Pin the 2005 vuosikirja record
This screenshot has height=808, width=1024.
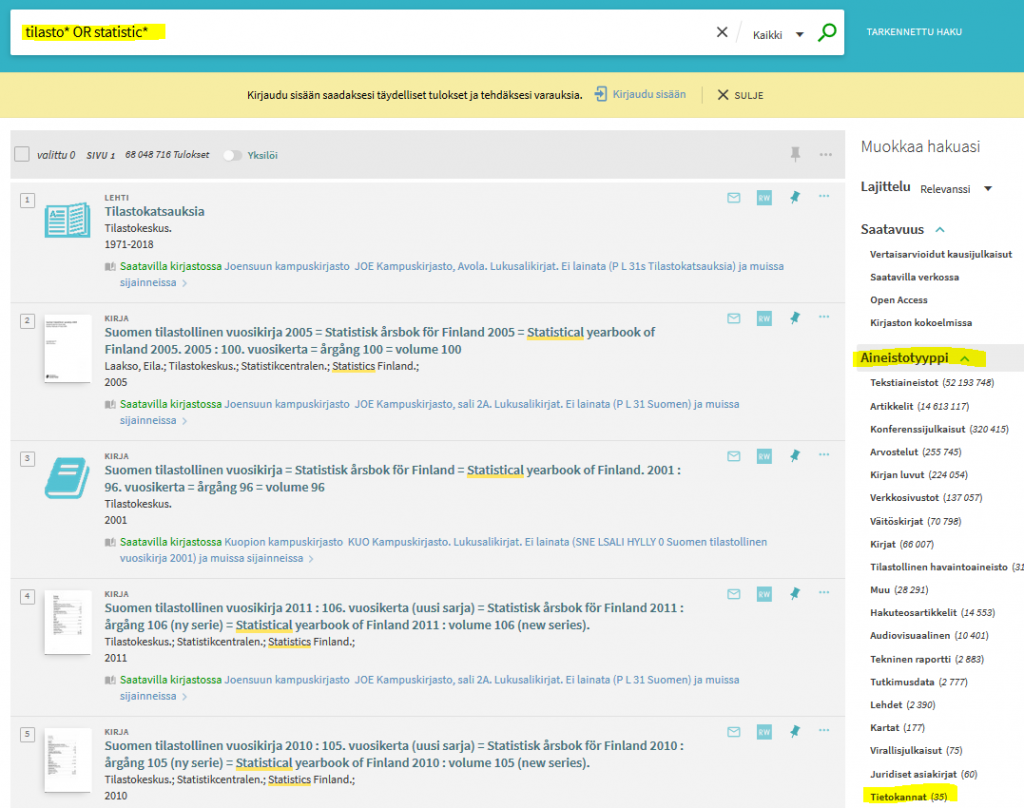coord(795,317)
